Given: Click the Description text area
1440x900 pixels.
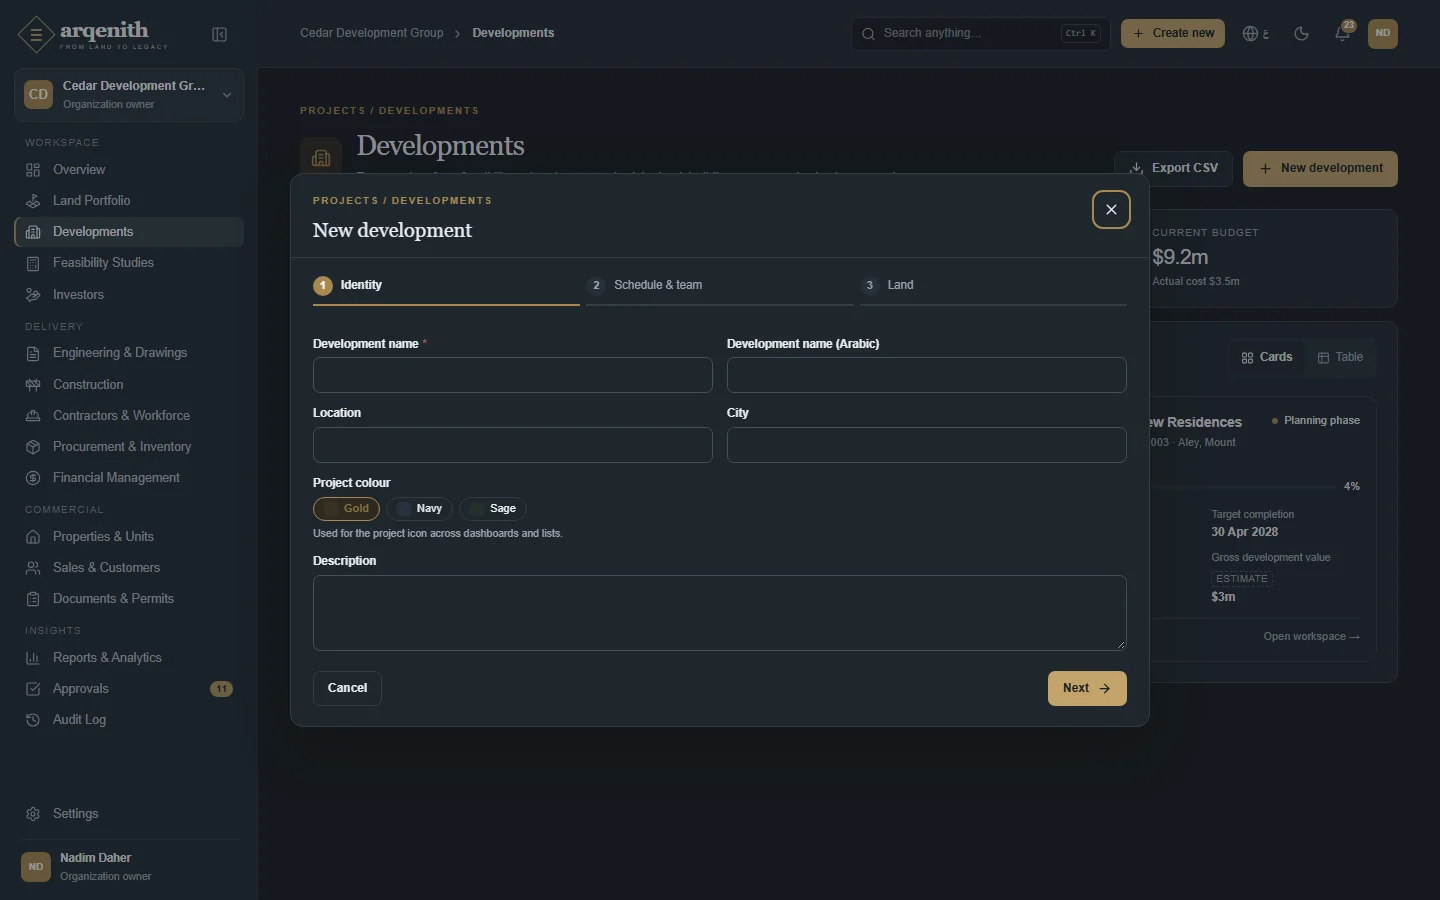Looking at the screenshot, I should pyautogui.click(x=720, y=613).
